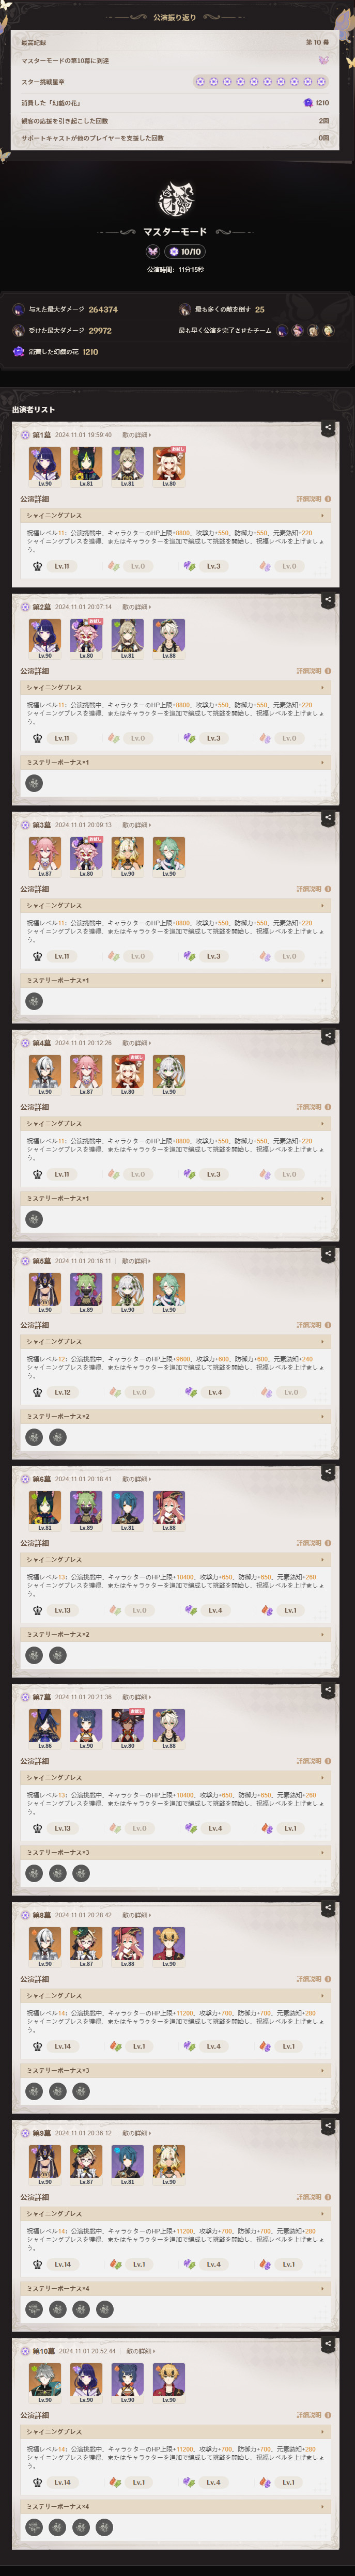The image size is (355, 2576).
Task: Share the Act 5 (第5幕) record
Action: [x=328, y=1254]
